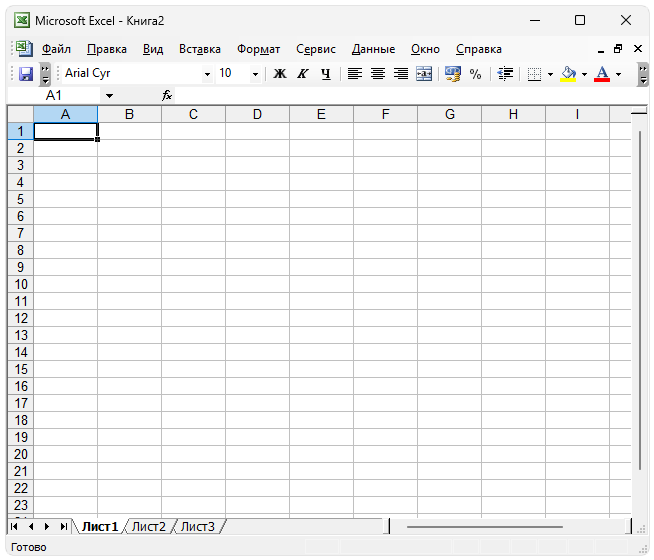Toggle bold formatting (Ж)

point(279,74)
